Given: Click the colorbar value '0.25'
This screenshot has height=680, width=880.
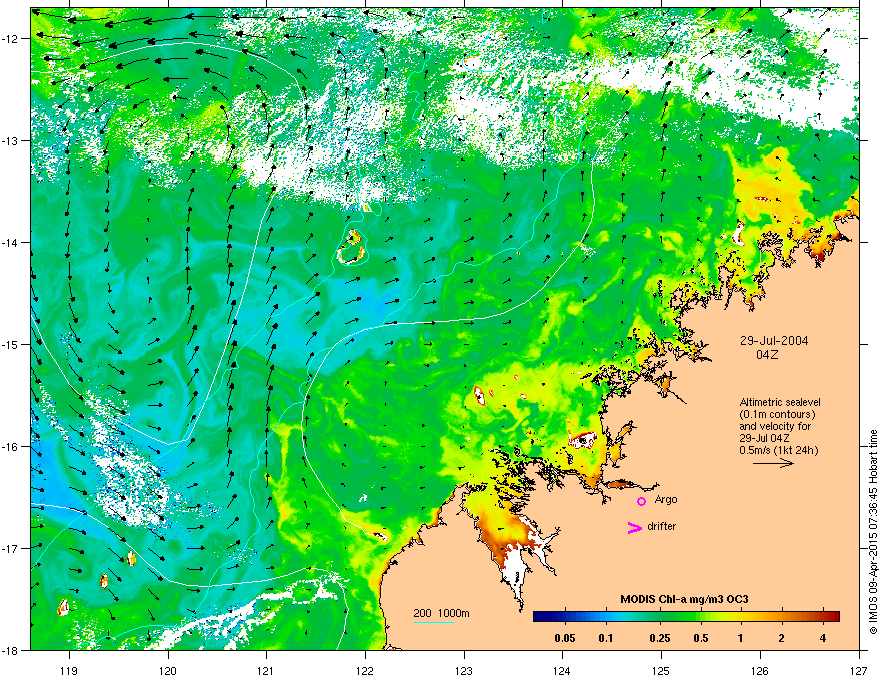Looking at the screenshot, I should tap(659, 638).
